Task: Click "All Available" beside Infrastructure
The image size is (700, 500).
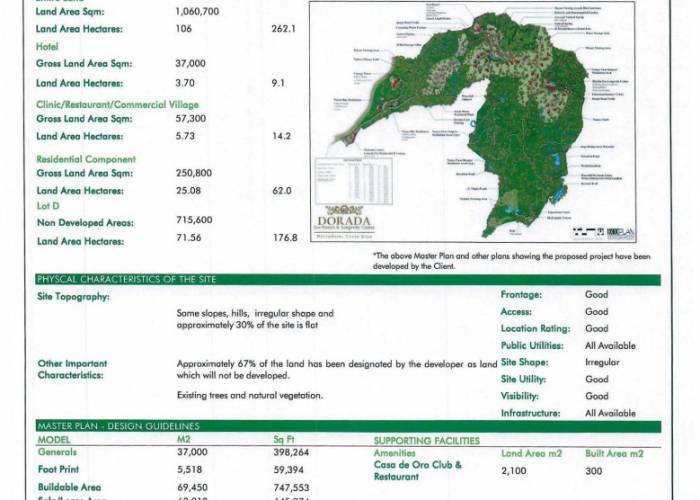Action: coord(610,413)
